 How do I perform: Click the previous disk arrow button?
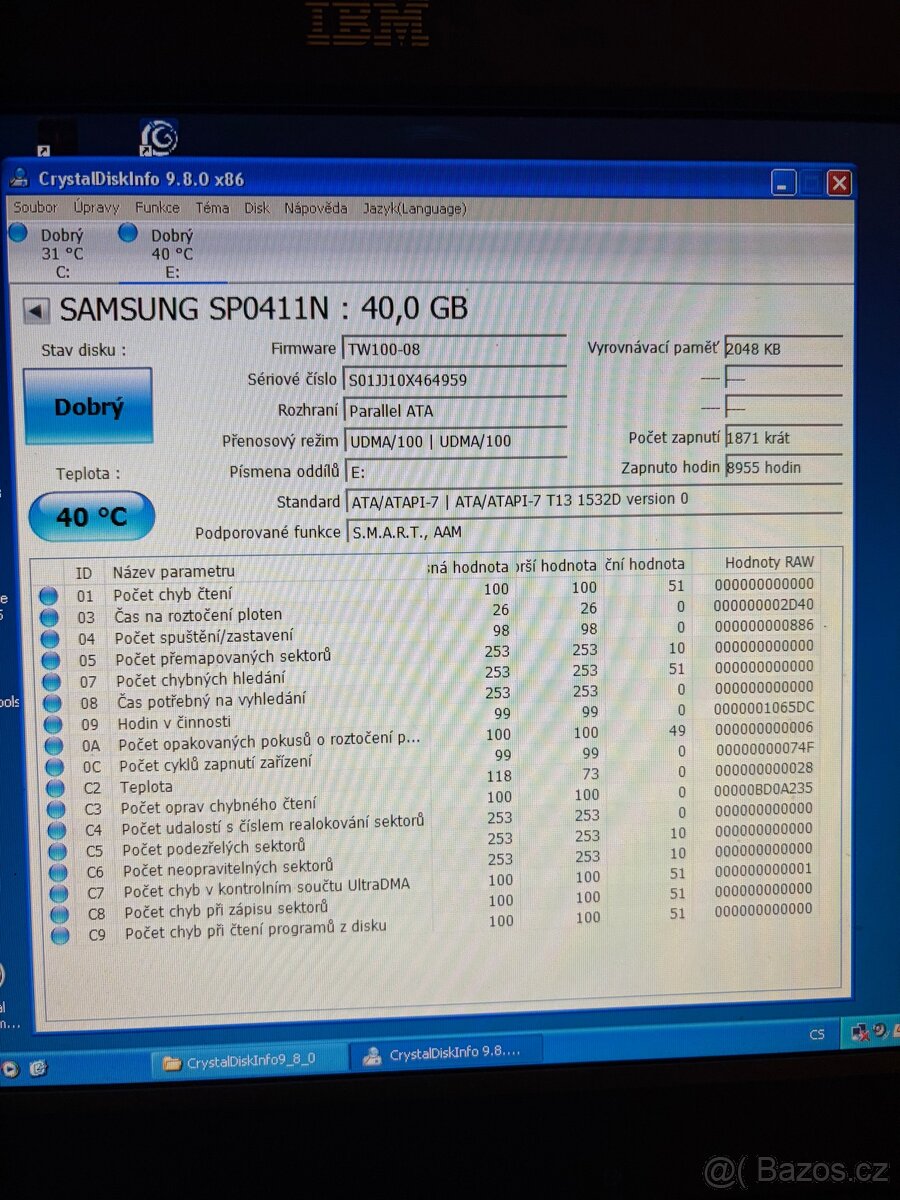coord(36,311)
